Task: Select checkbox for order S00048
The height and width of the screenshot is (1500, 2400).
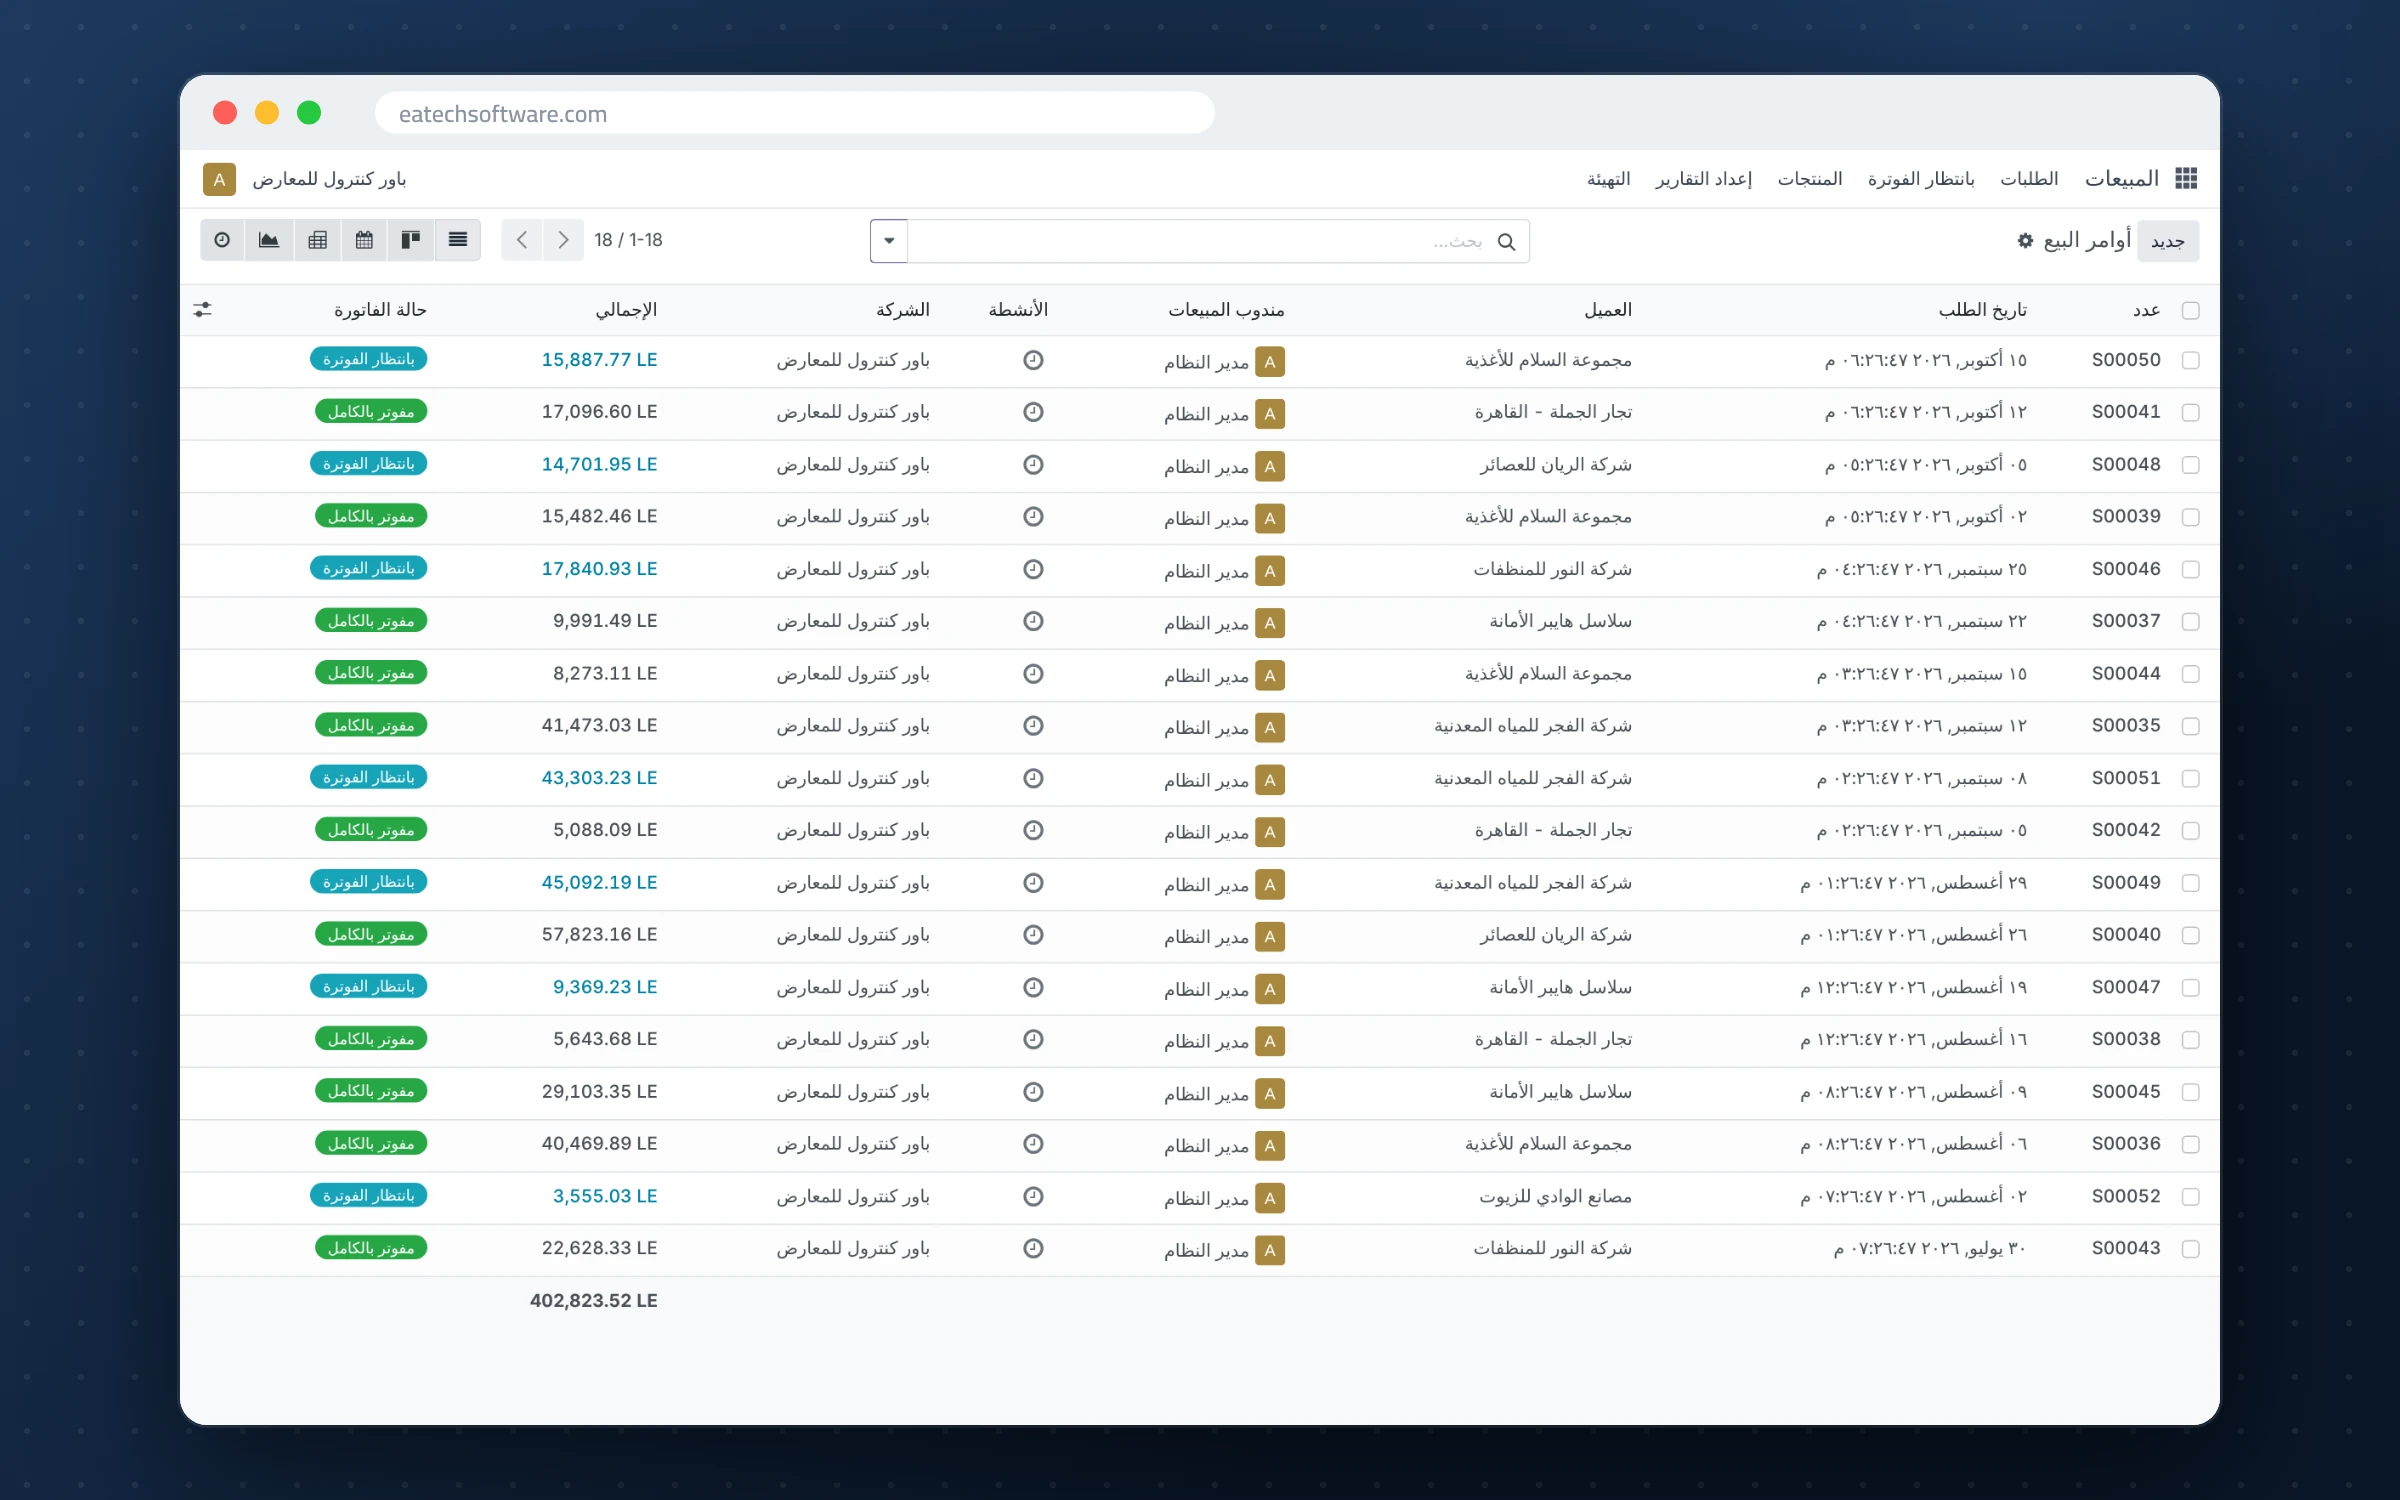Action: pyautogui.click(x=2190, y=465)
